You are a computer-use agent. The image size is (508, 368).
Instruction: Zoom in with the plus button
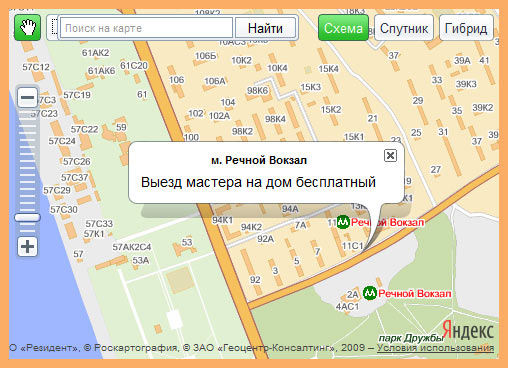(x=27, y=247)
